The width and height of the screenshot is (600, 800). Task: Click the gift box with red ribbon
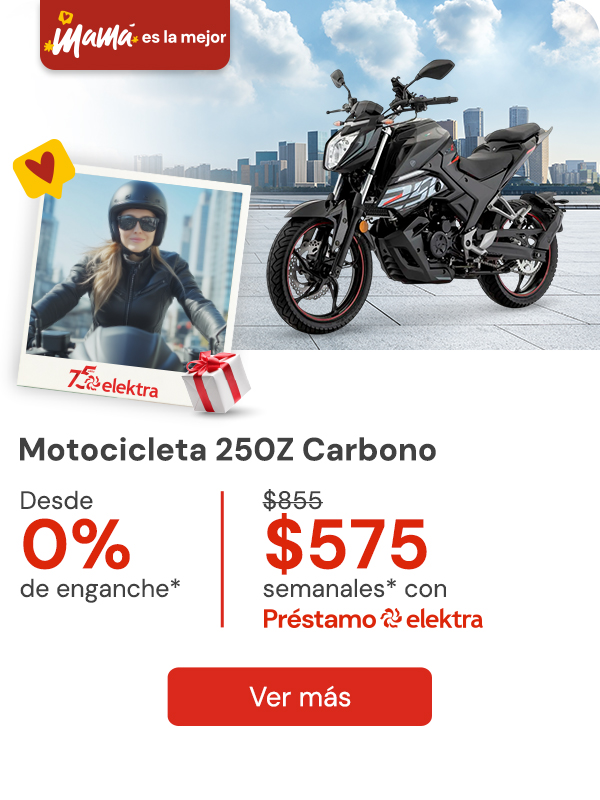pyautogui.click(x=216, y=381)
